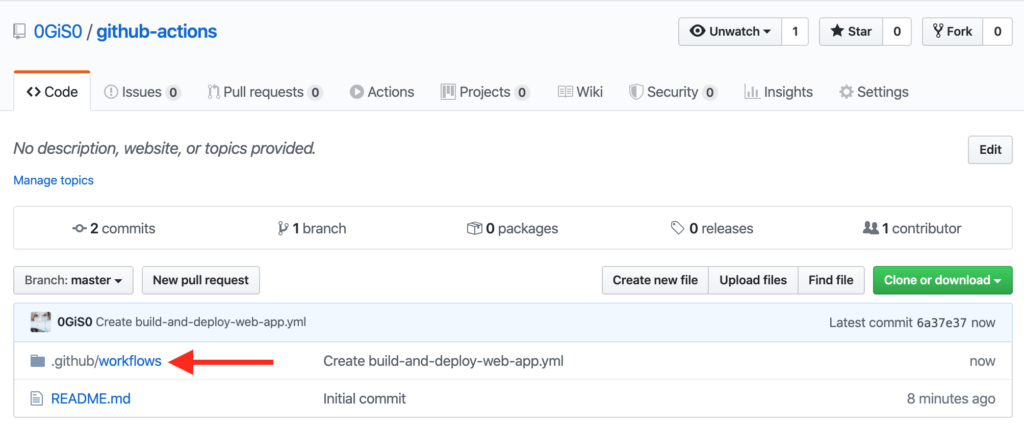Click the watchers count 1
The height and width of the screenshot is (429, 1024).
(795, 31)
